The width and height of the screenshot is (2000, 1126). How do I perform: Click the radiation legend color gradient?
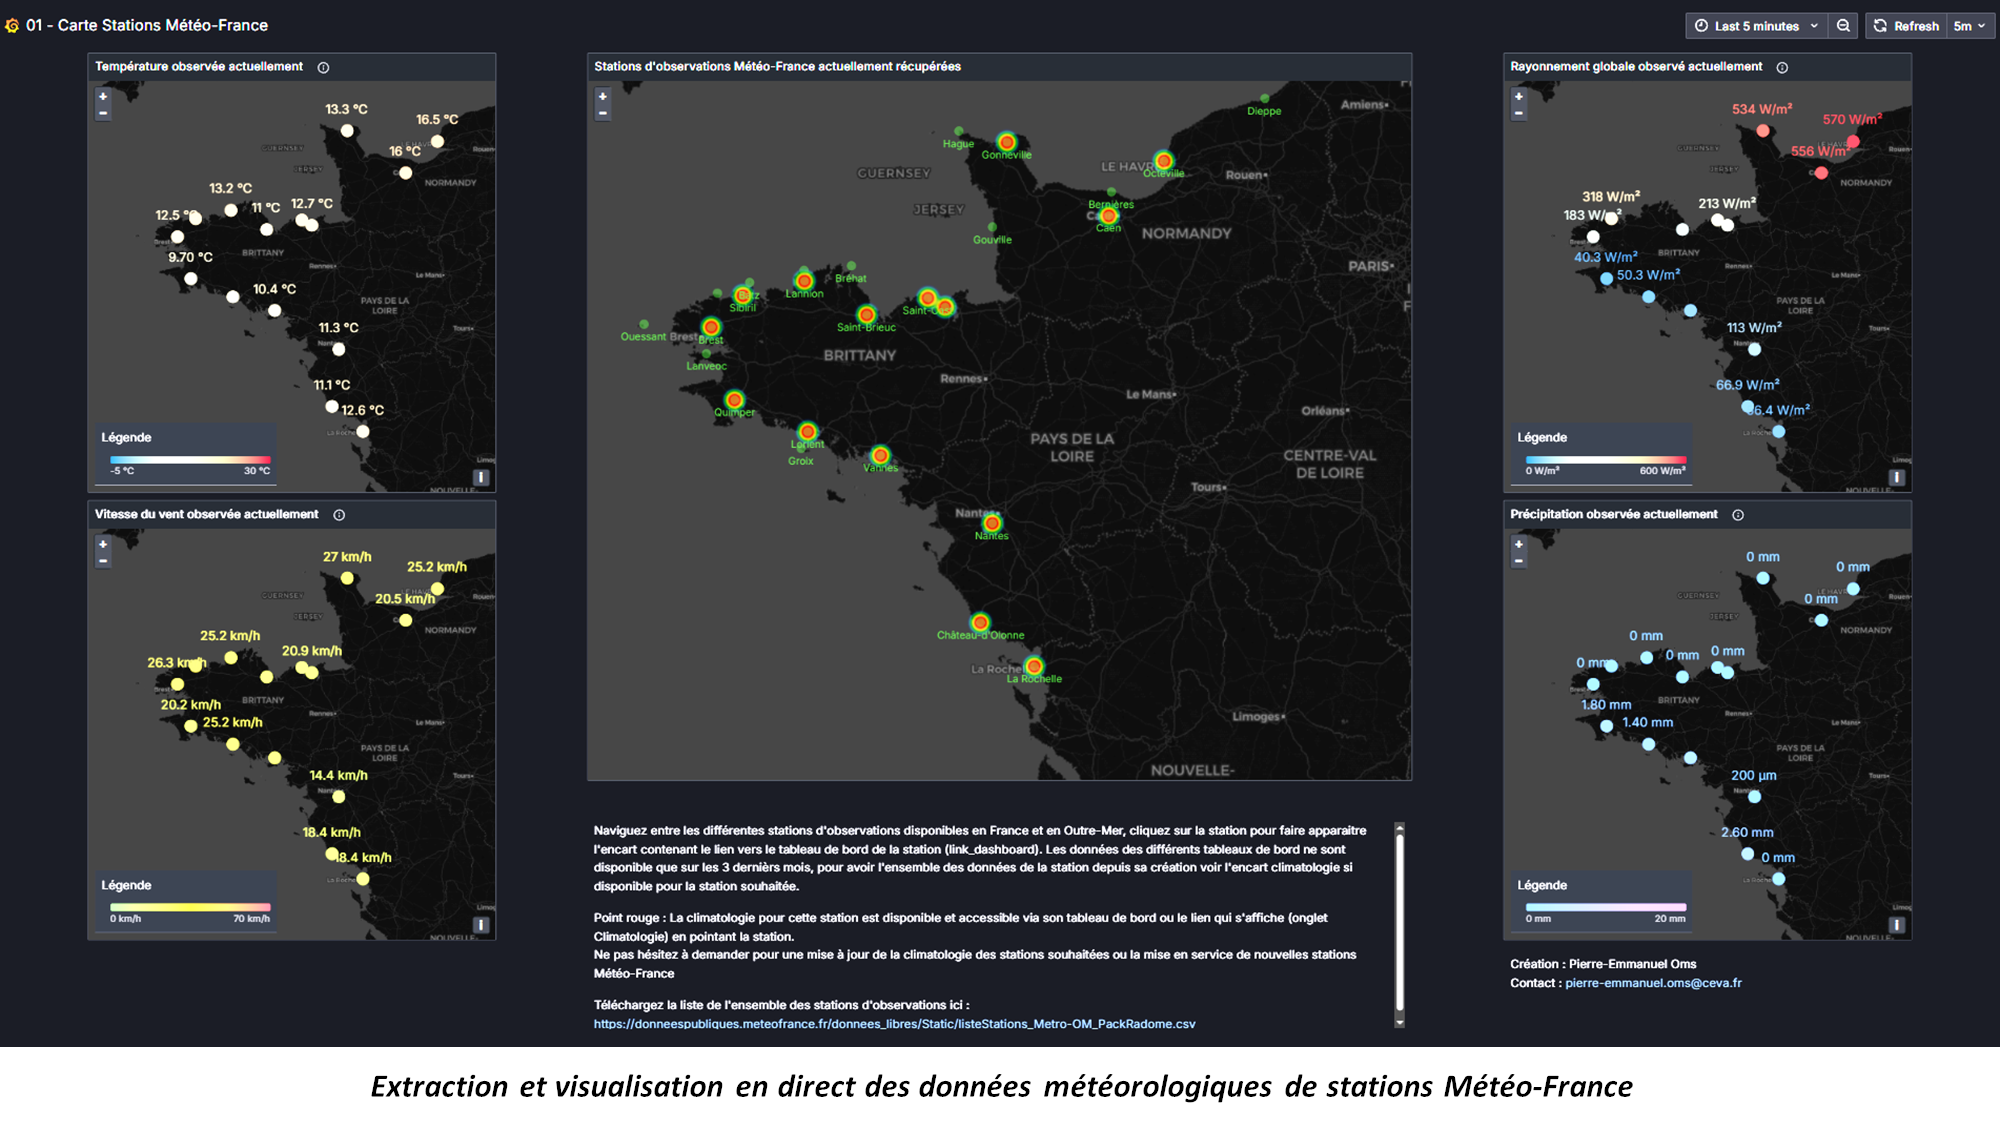[x=1606, y=460]
